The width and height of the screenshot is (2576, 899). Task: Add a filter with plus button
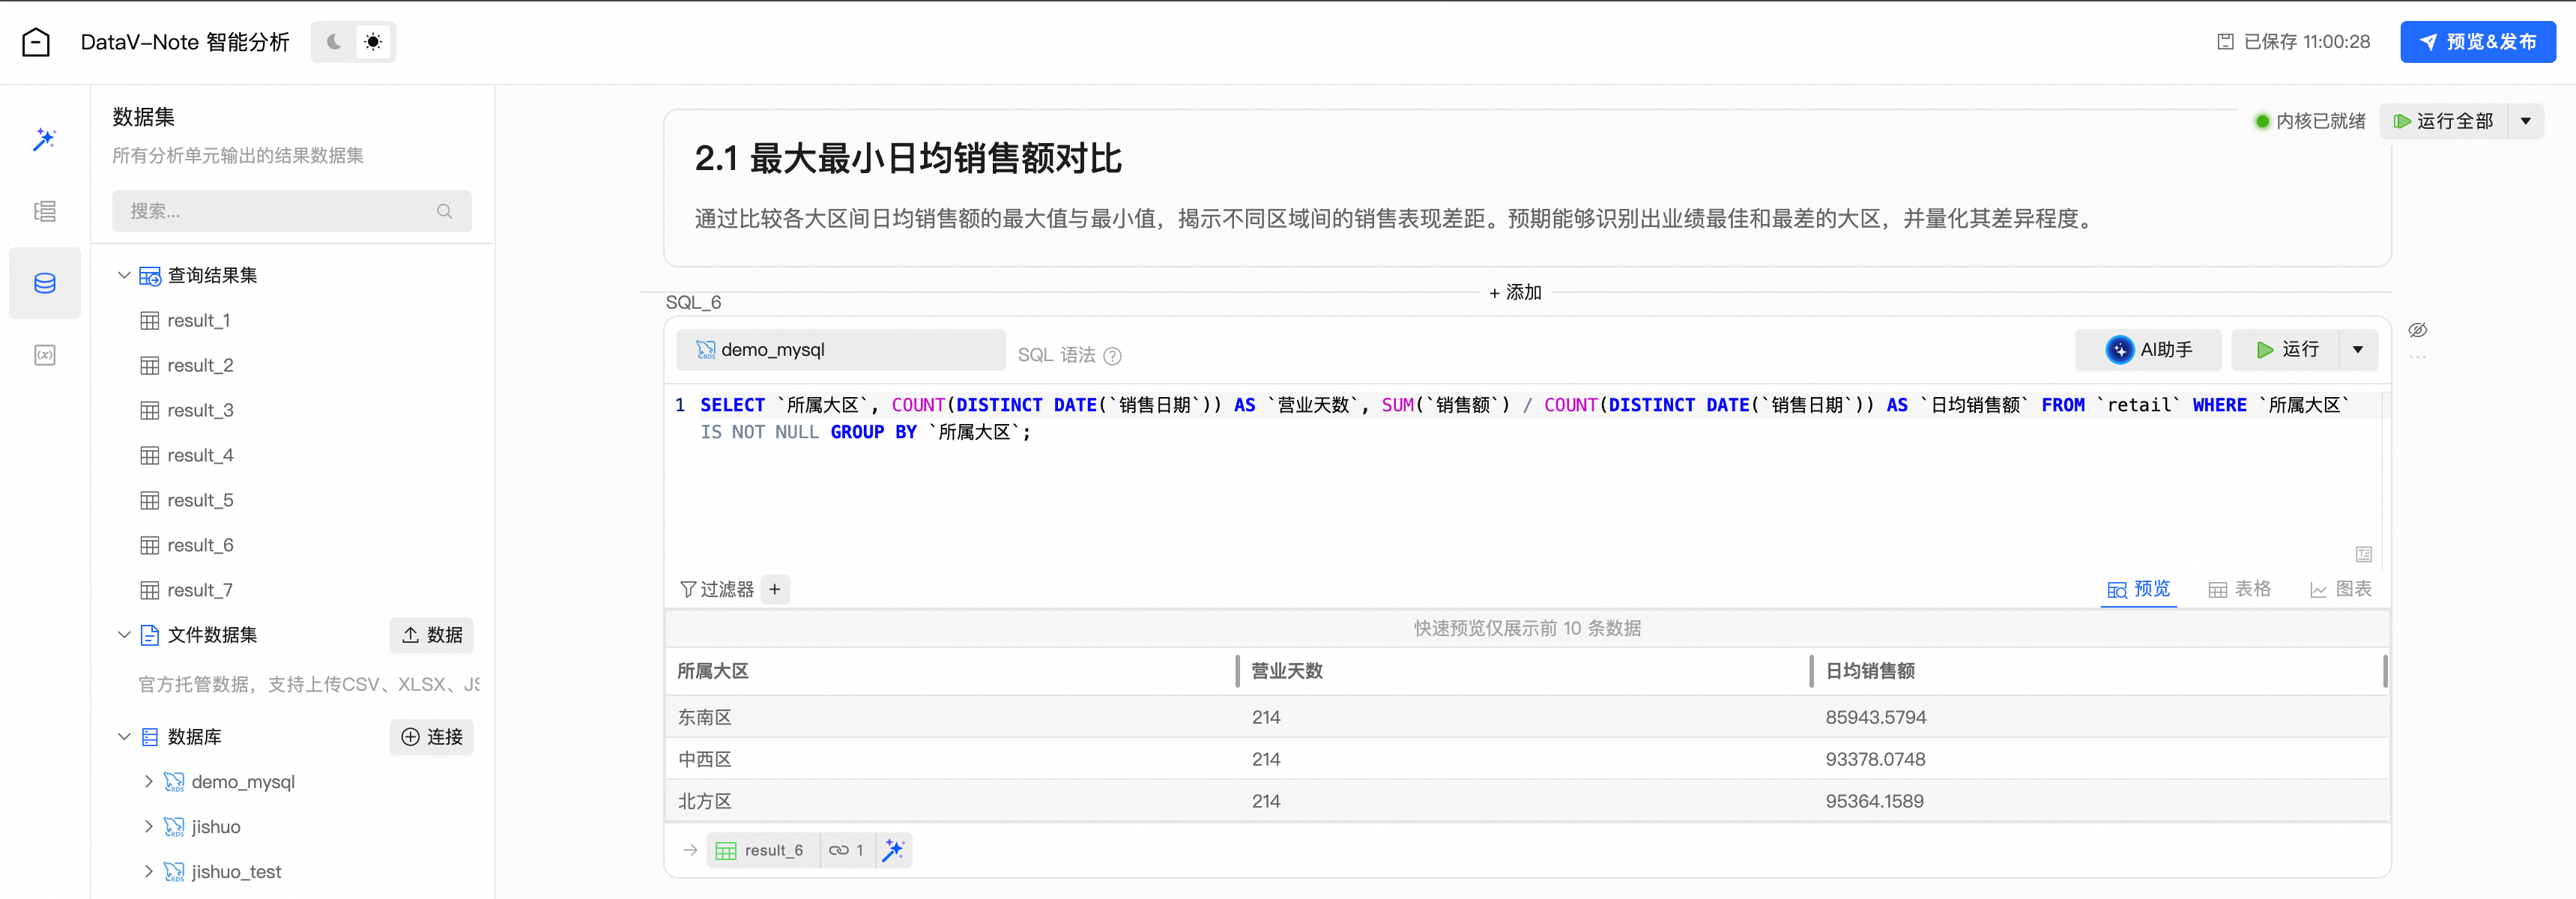[774, 589]
